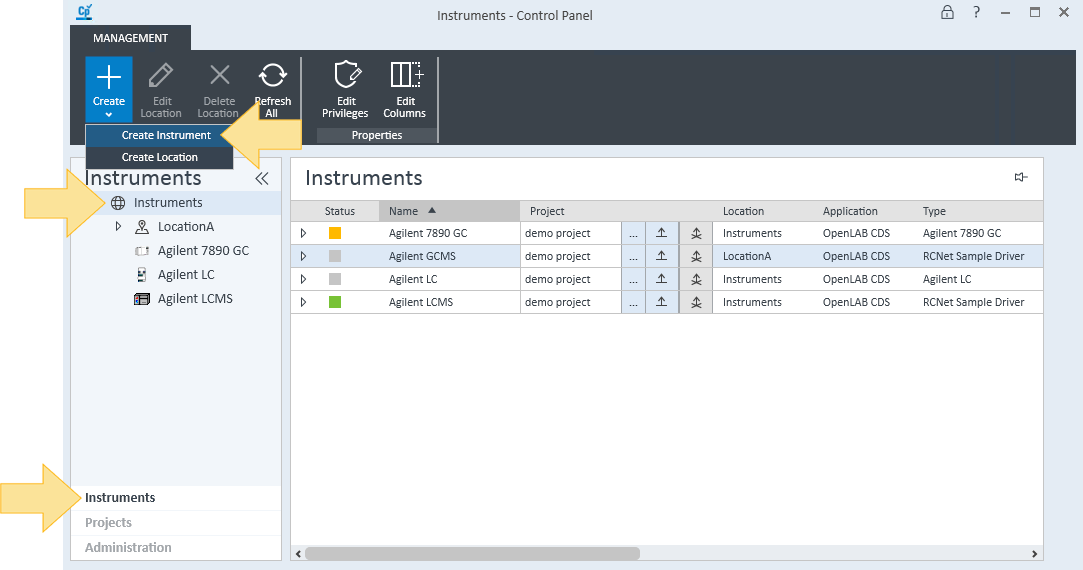Expand the Agilent LC table row

click(x=303, y=279)
